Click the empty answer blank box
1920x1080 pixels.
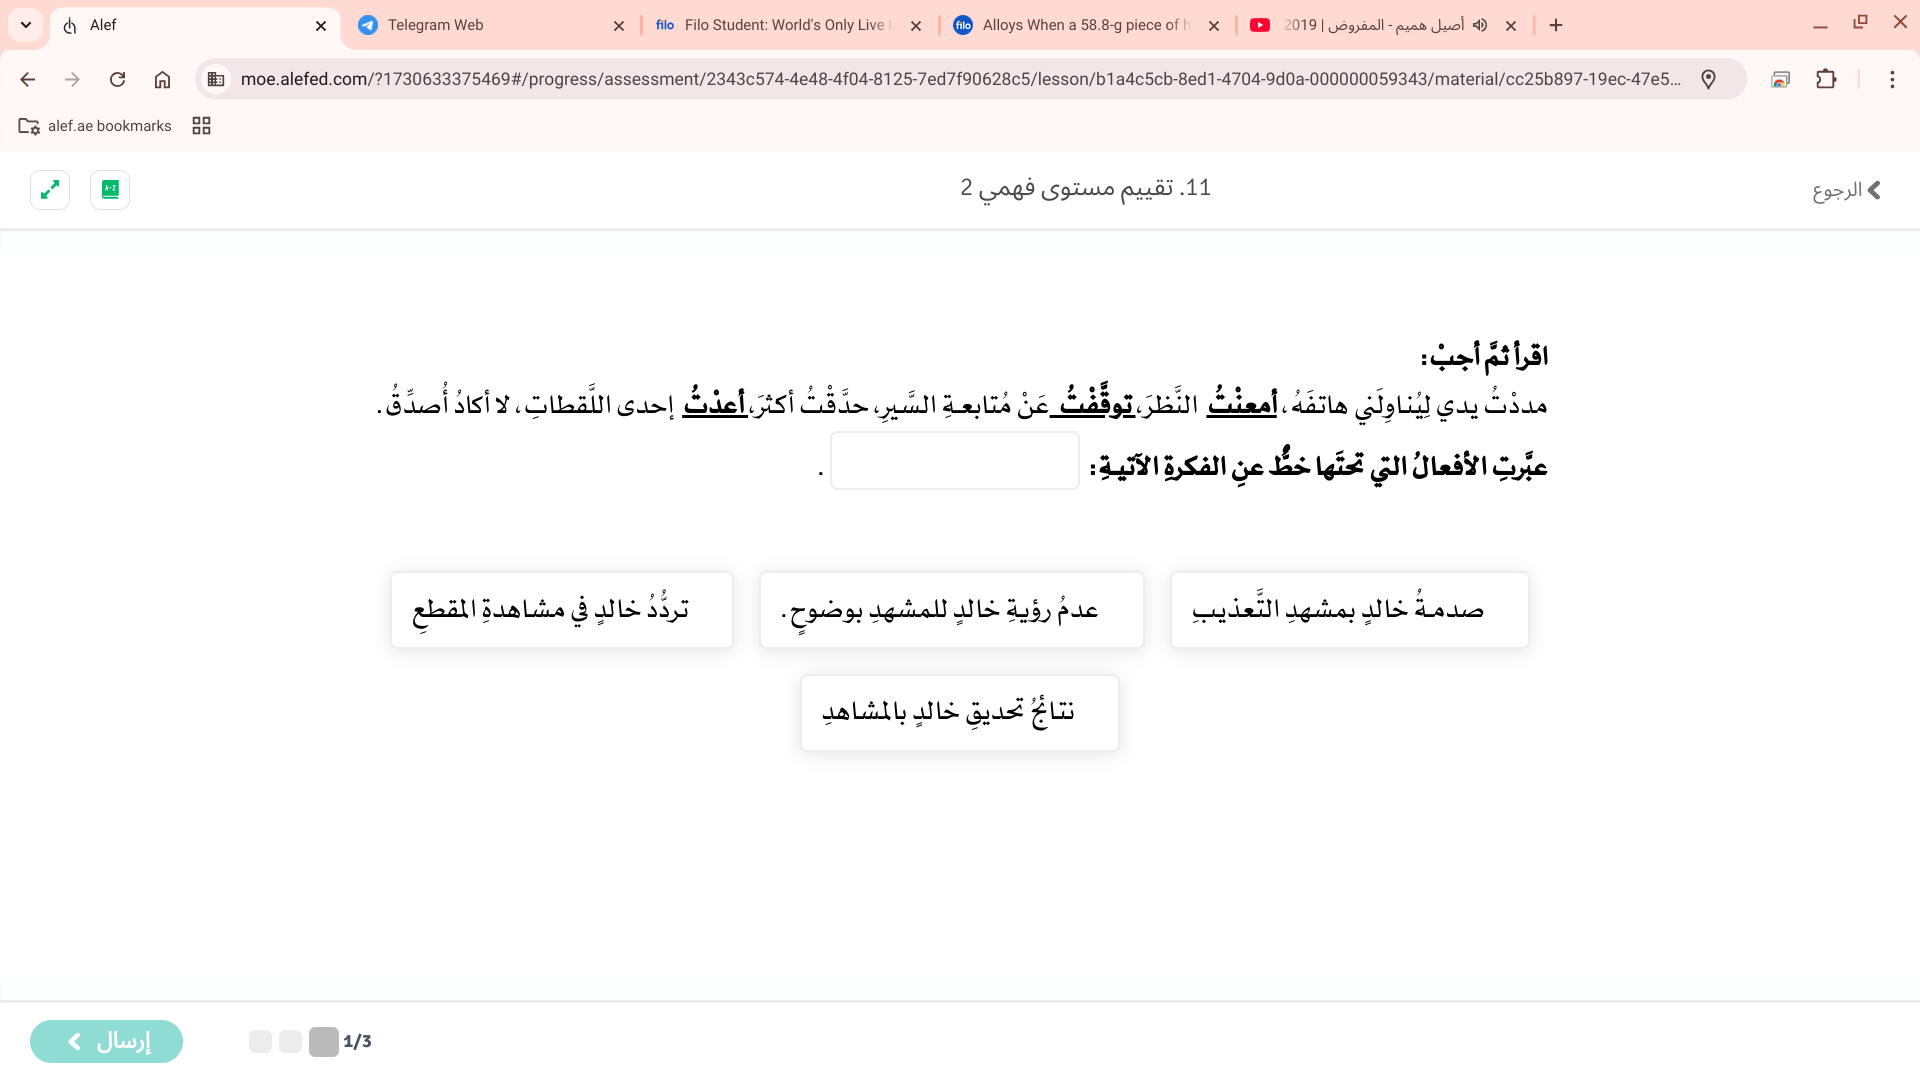point(954,461)
